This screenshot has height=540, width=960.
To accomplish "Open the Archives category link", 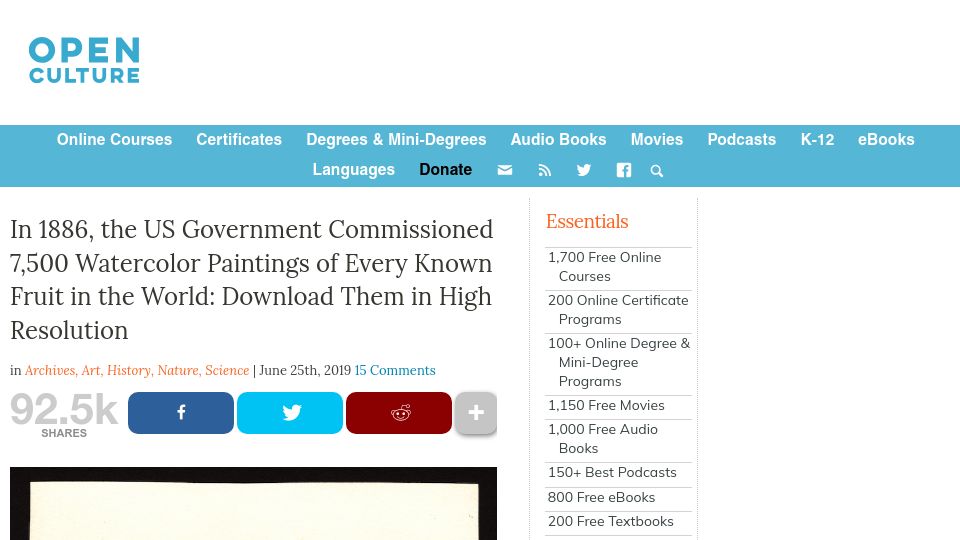I will click(51, 370).
